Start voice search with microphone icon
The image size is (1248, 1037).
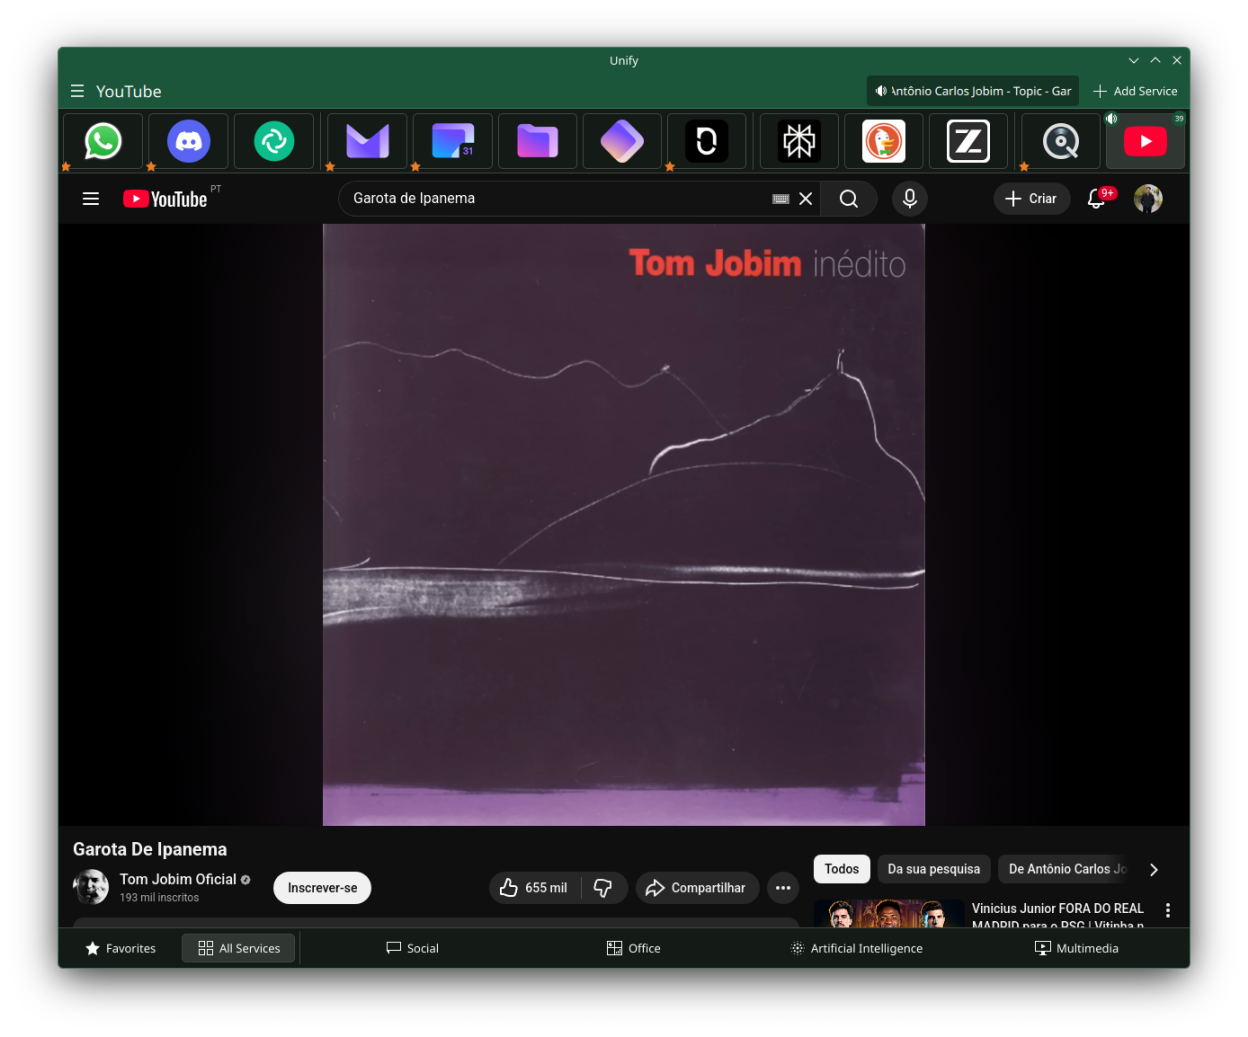pos(909,198)
